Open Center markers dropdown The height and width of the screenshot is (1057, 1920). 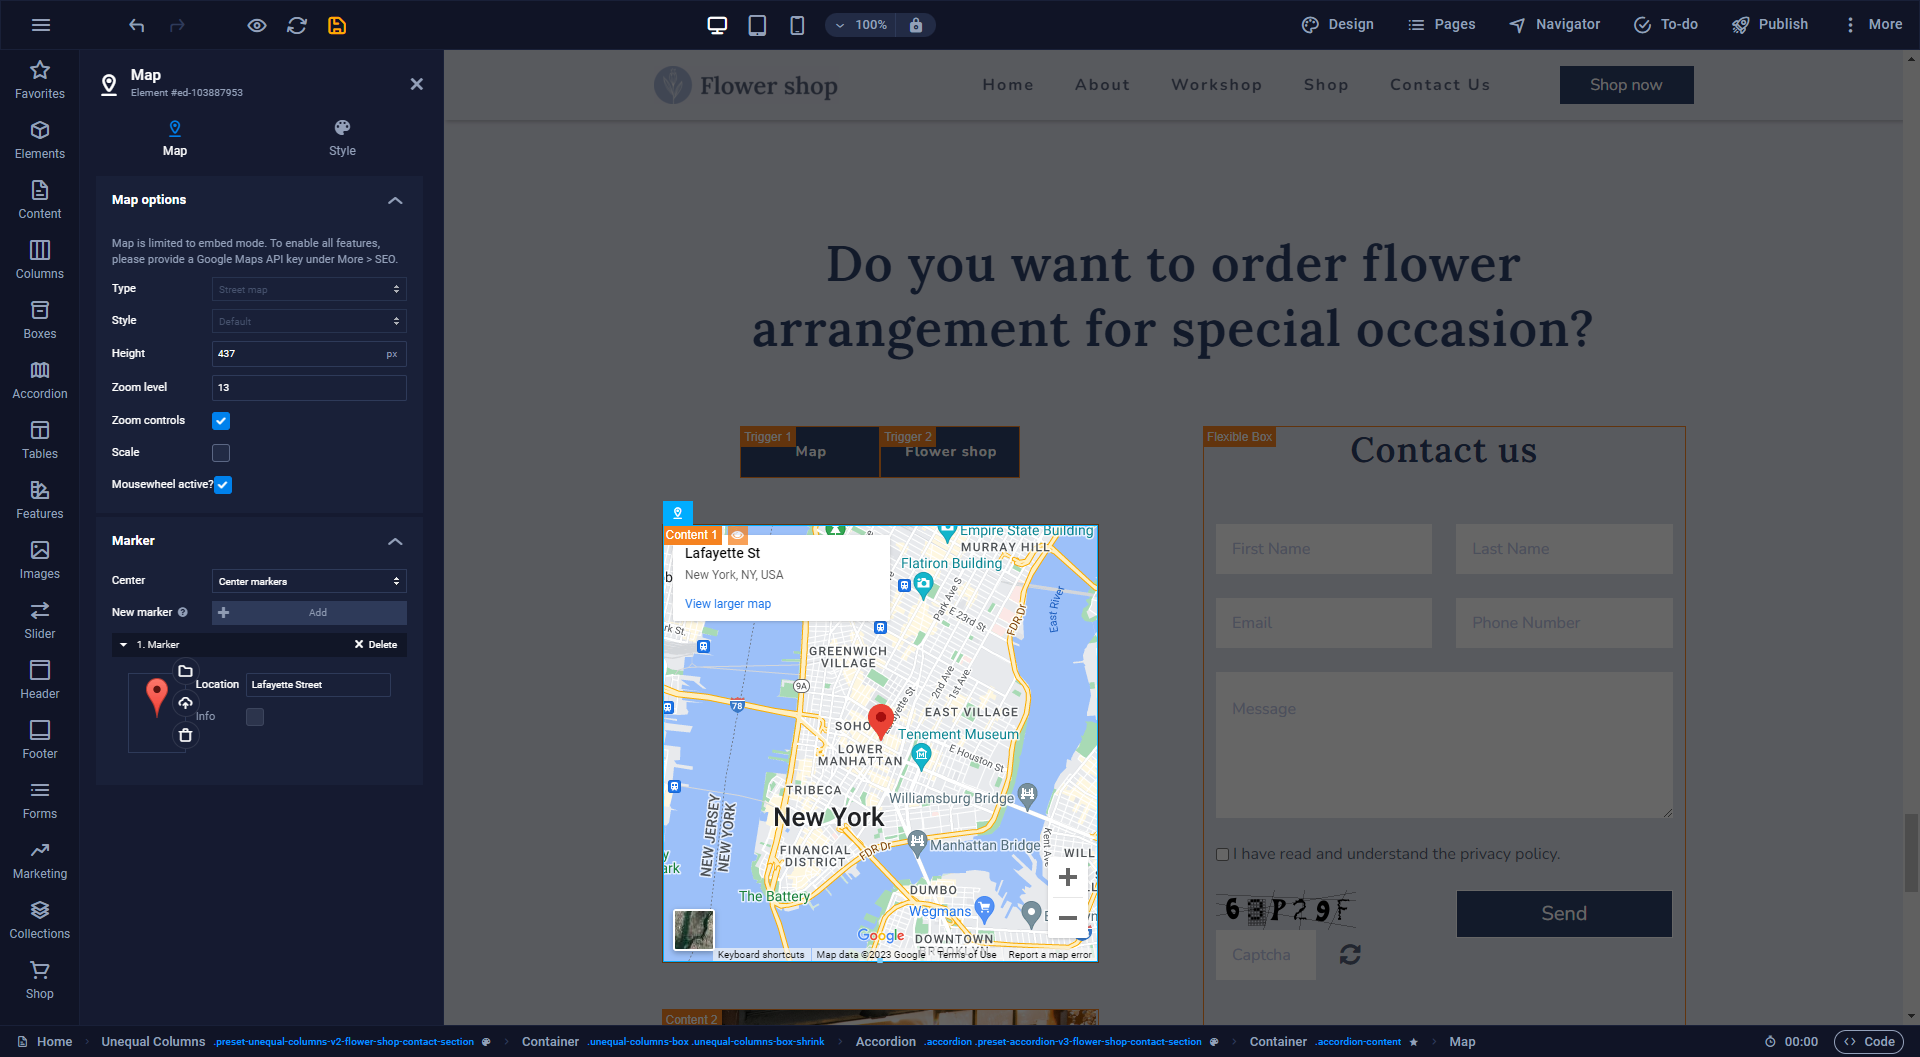(309, 581)
